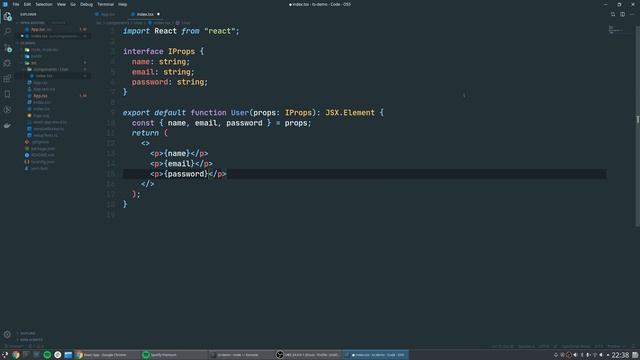Select index.tsx in Open Editors list
The height and width of the screenshot is (360, 640).
53,36
